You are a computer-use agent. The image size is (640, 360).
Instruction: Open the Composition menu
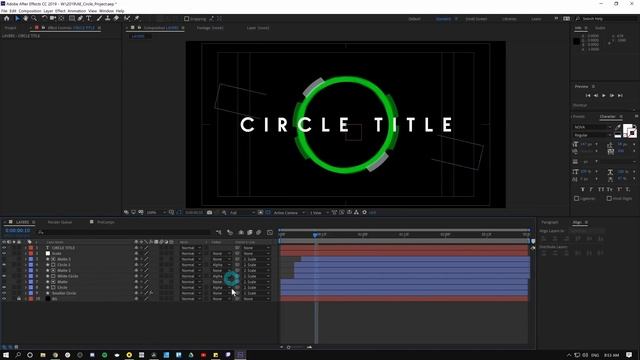(x=30, y=11)
